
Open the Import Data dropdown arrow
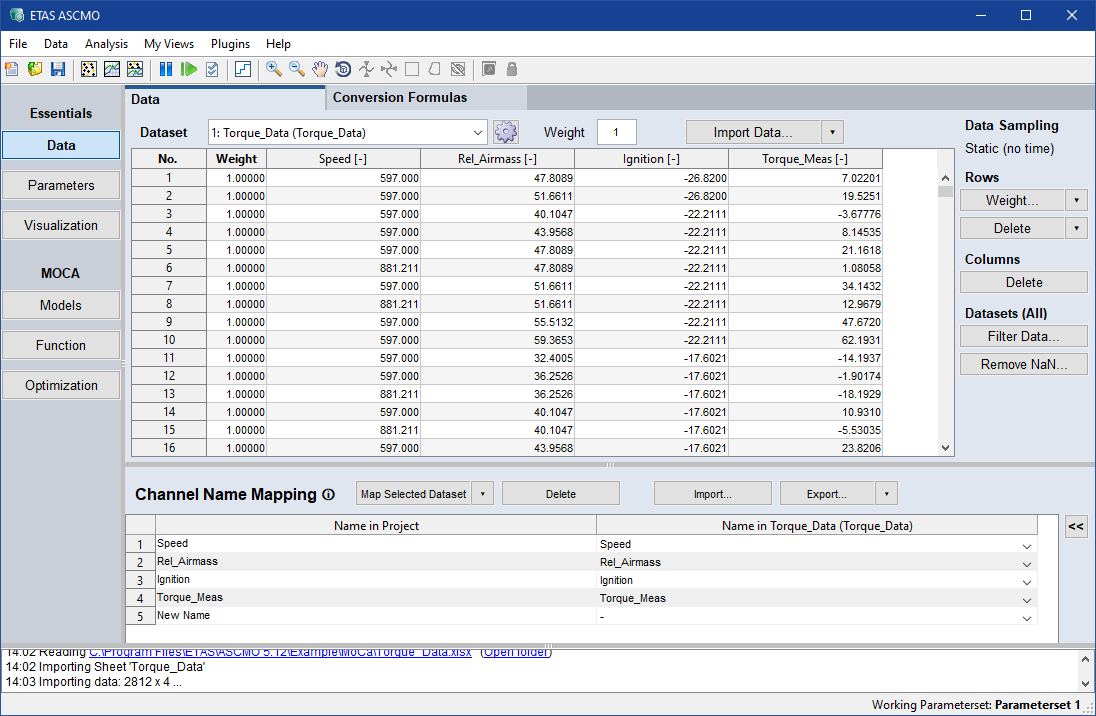click(832, 132)
